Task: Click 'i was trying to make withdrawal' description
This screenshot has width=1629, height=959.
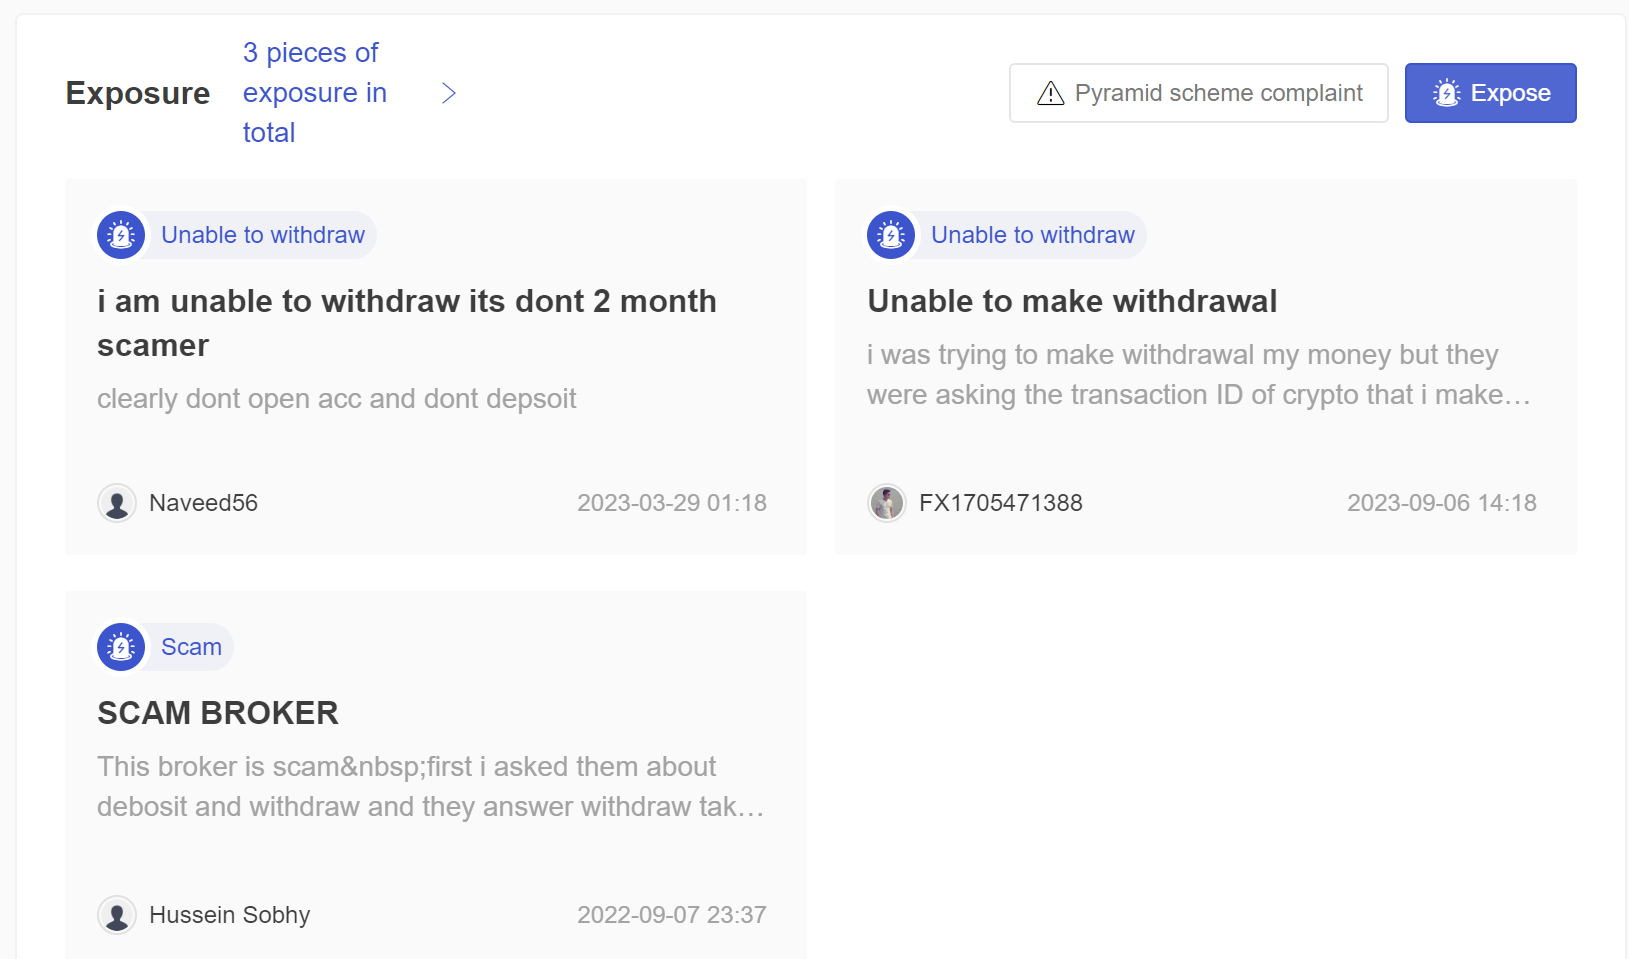Action: click(1199, 375)
